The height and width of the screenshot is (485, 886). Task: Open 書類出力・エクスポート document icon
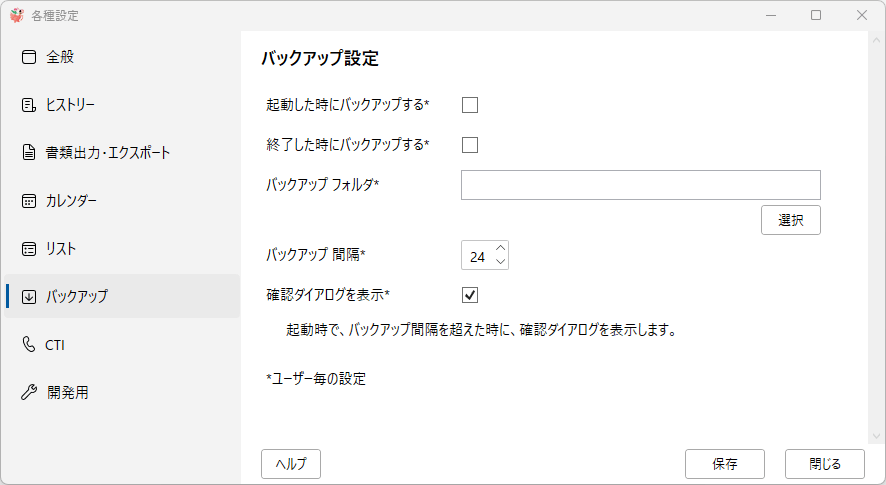[29, 153]
